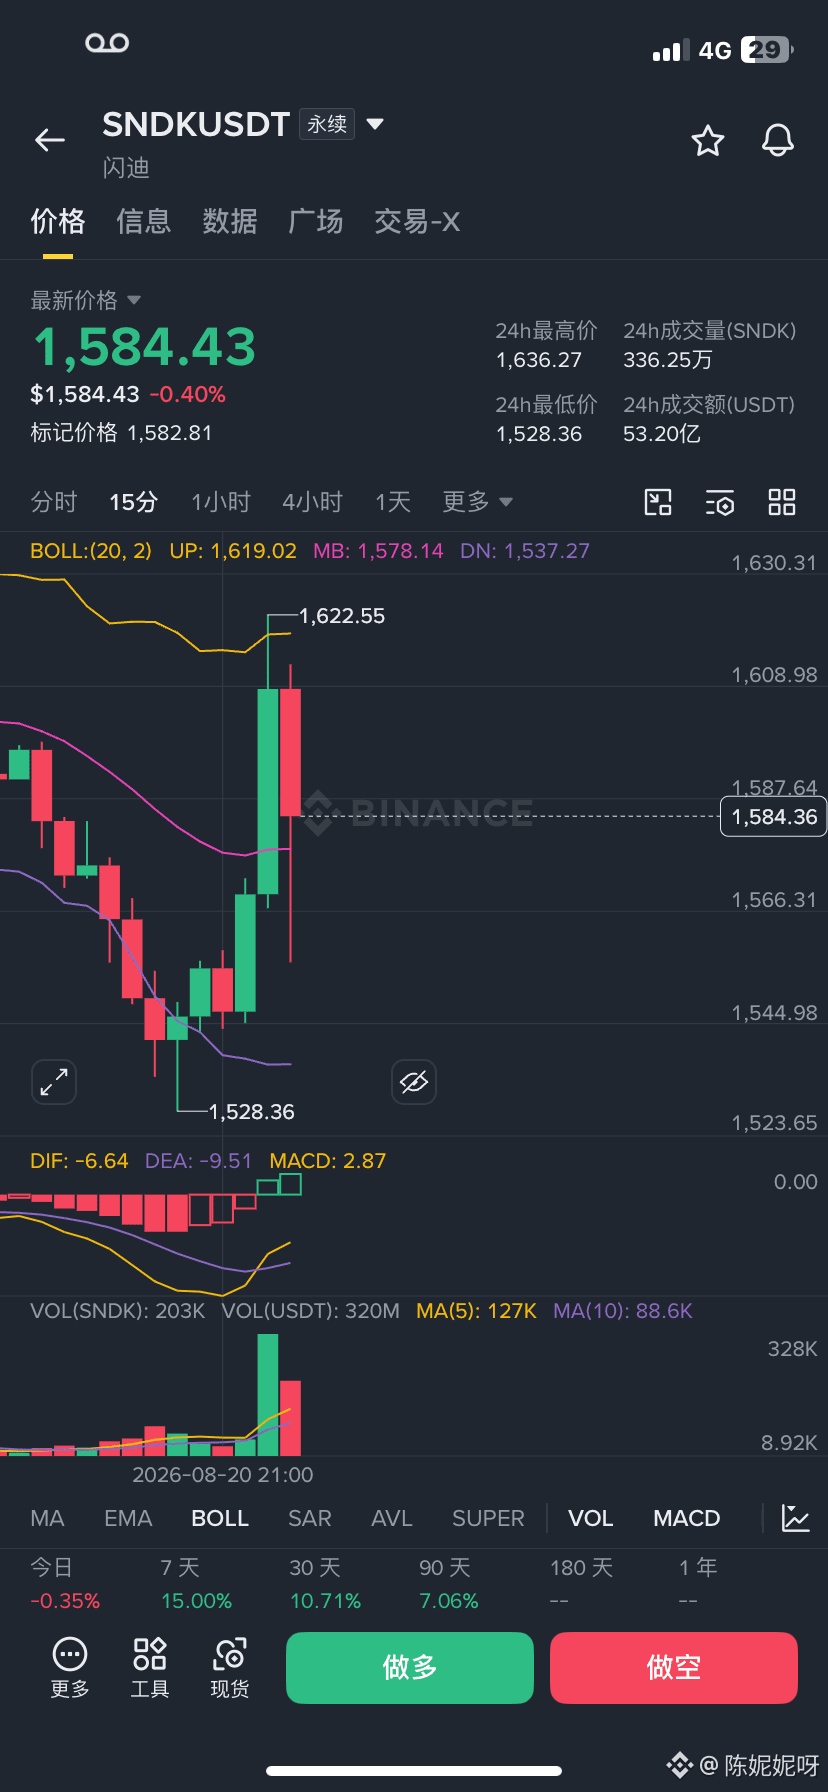Tap the 24h最低价 1,528.36 value

point(539,434)
